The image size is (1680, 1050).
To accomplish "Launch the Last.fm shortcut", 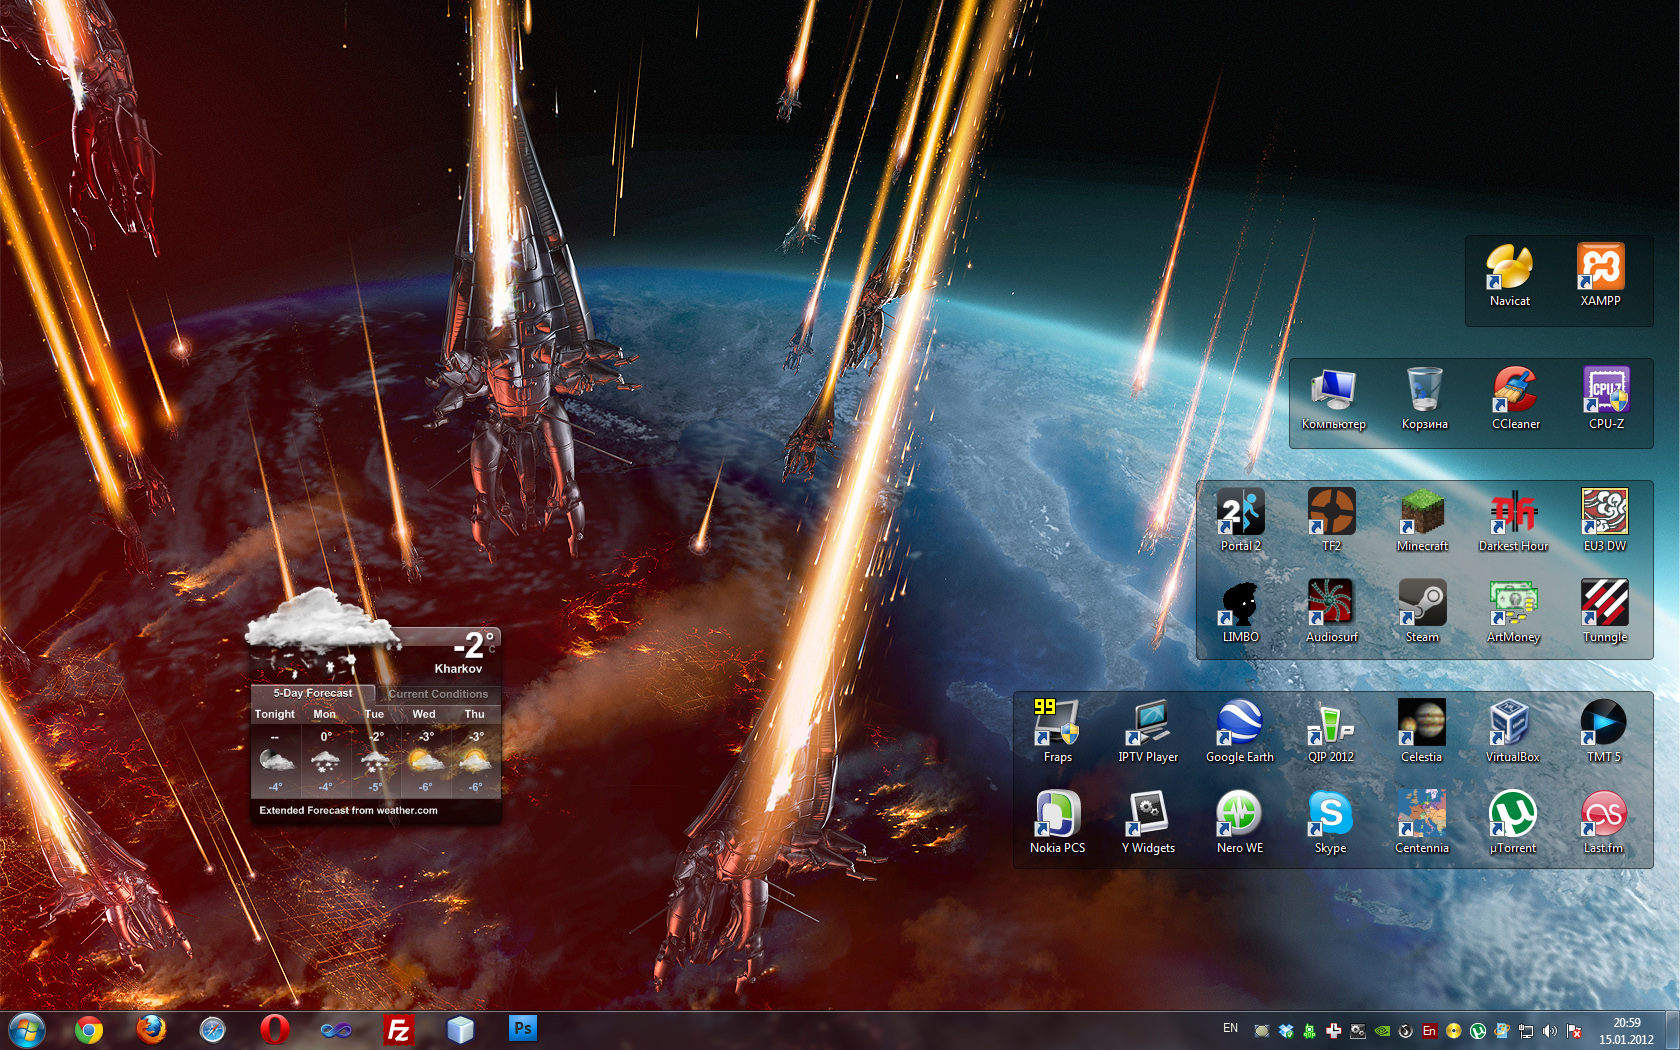I will pos(1603,822).
